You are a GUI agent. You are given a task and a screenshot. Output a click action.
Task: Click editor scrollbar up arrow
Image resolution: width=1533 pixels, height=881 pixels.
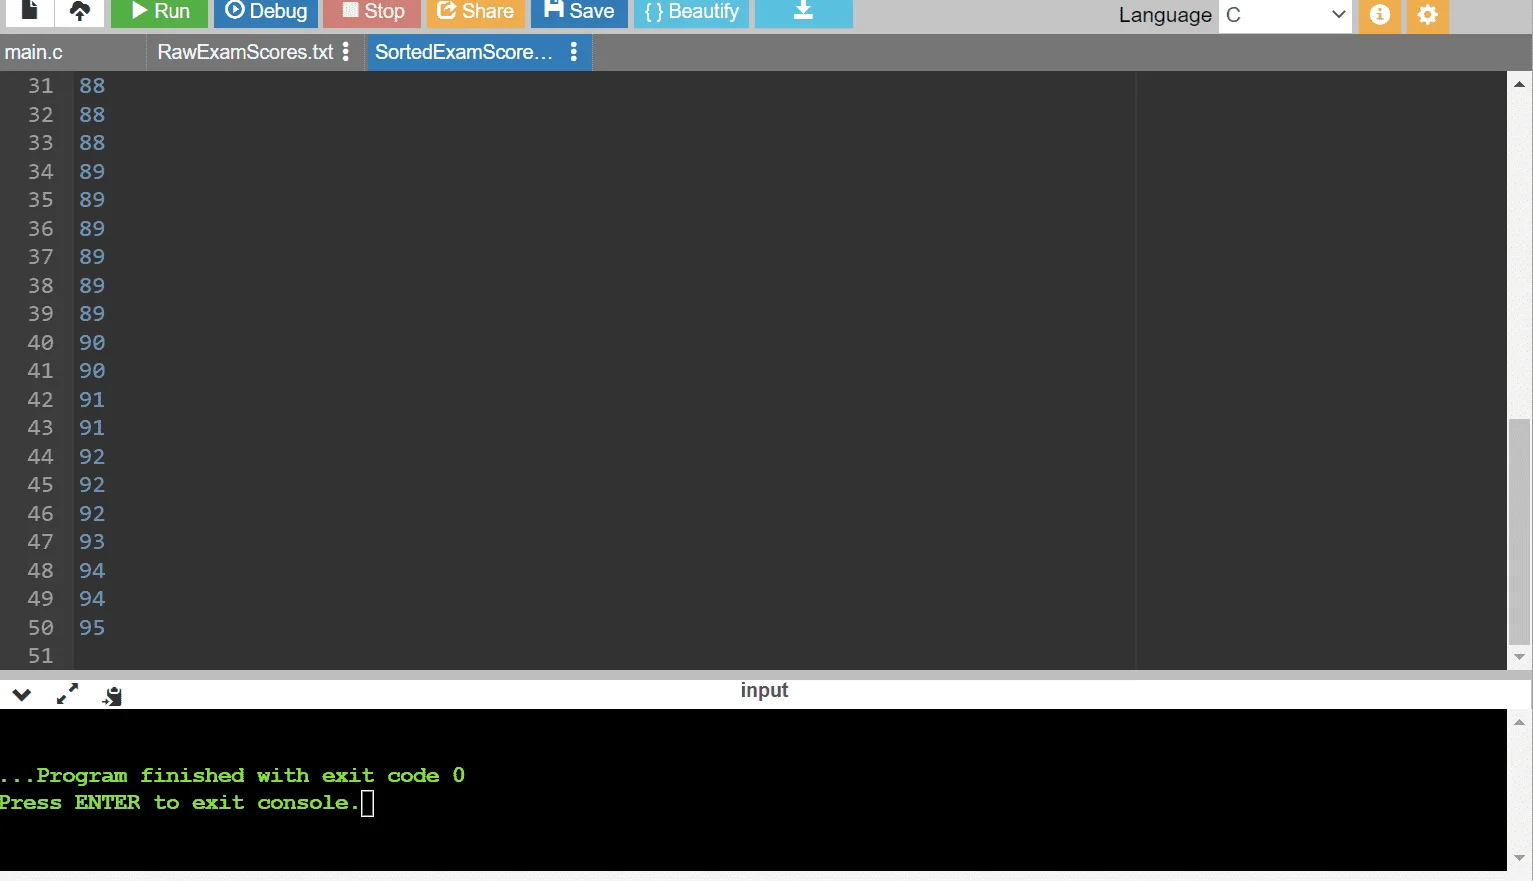(x=1519, y=85)
